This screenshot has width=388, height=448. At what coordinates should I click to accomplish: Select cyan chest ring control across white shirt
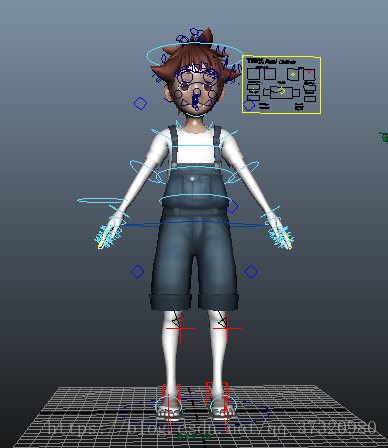pos(195,148)
